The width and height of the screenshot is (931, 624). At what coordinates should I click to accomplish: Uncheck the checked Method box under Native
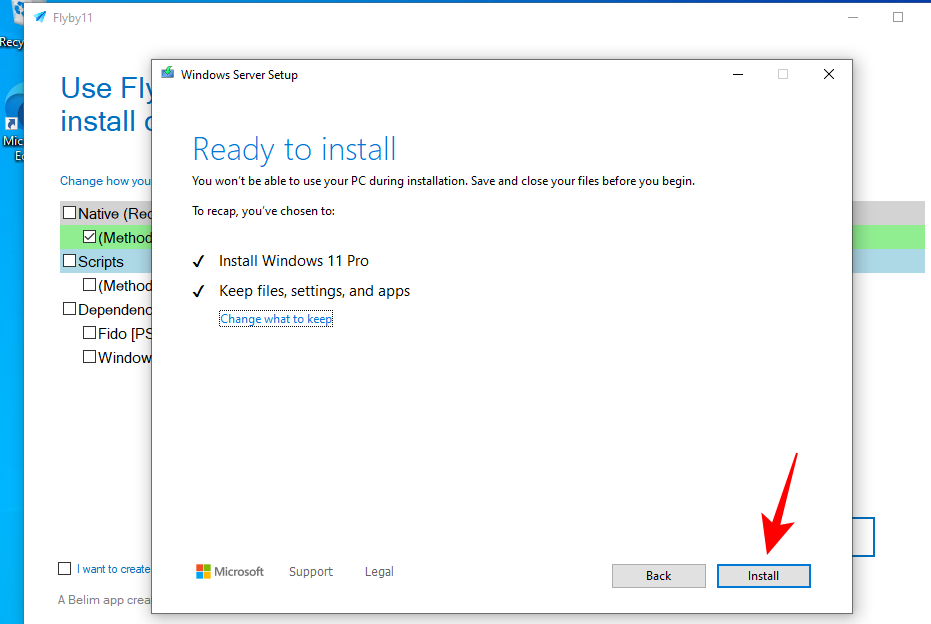tap(89, 237)
